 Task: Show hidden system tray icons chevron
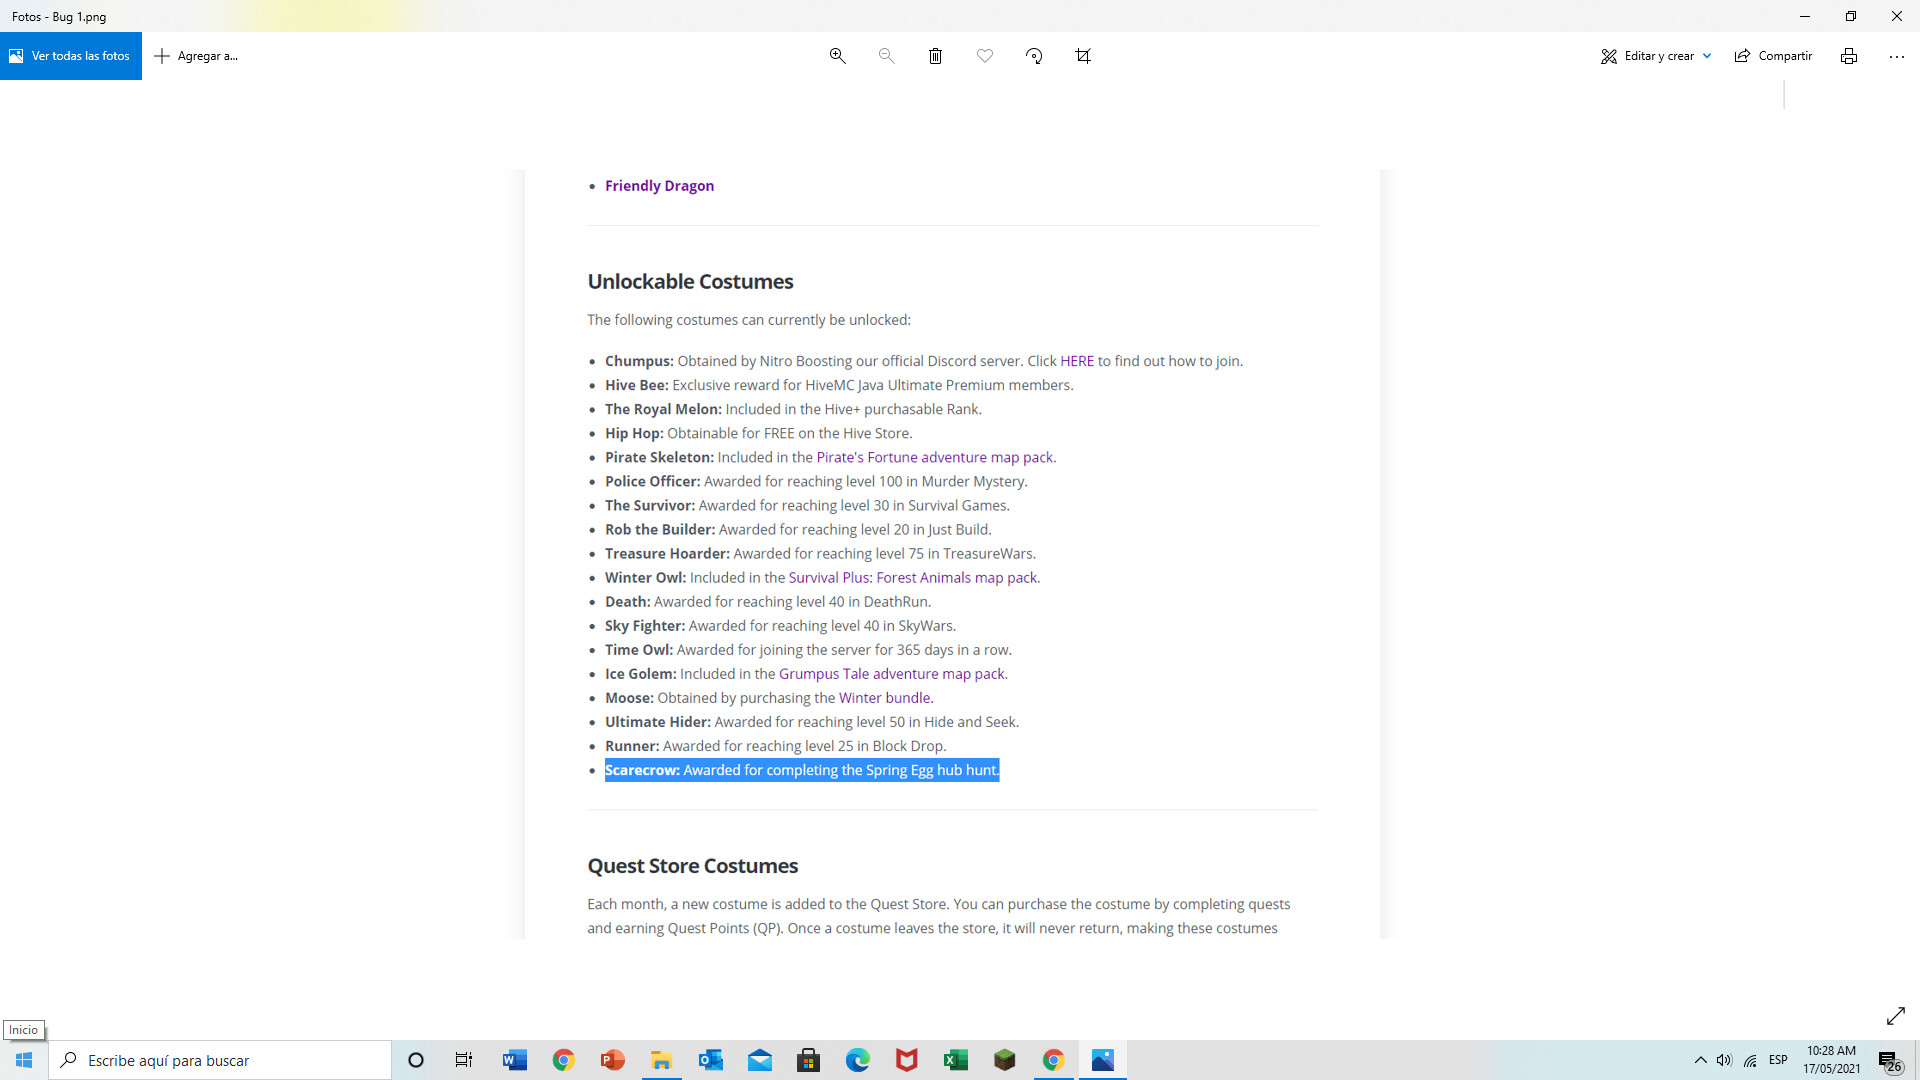(1700, 1060)
